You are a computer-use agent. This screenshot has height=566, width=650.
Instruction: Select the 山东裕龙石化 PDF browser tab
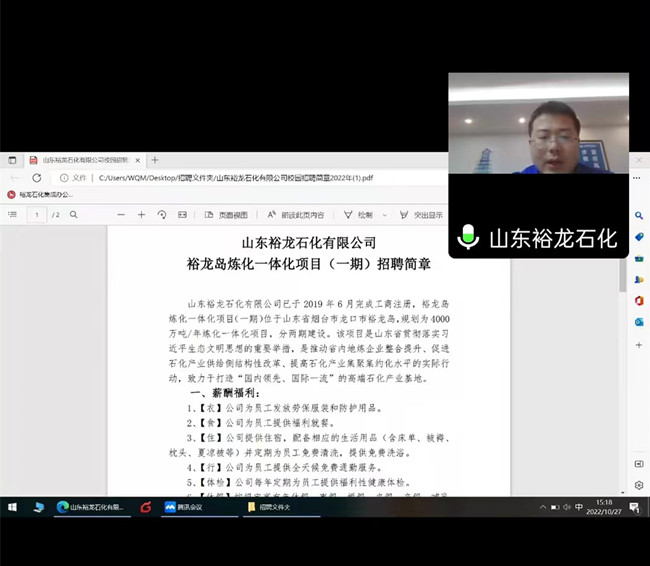pyautogui.click(x=87, y=160)
